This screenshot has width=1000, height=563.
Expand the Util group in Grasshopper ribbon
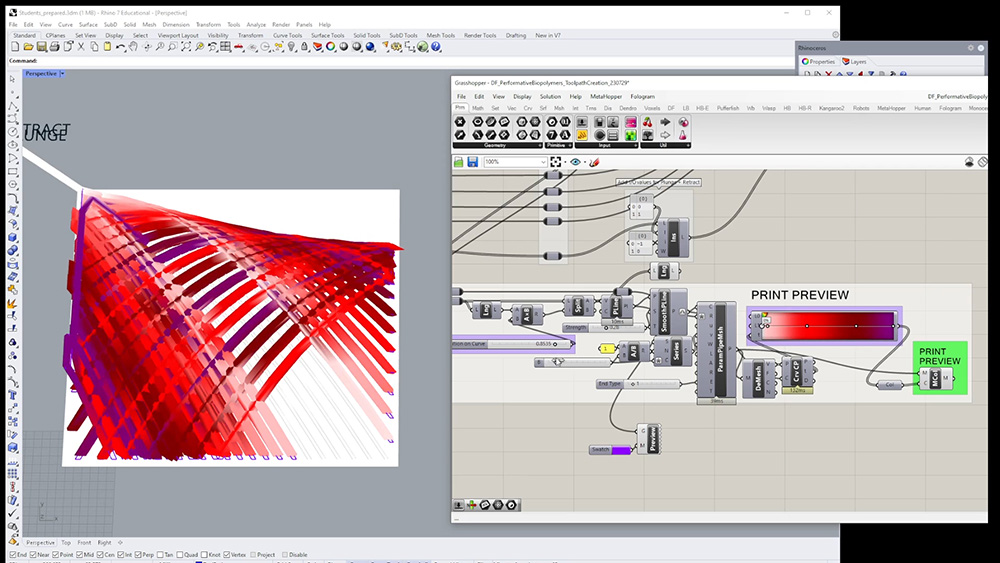(x=688, y=145)
